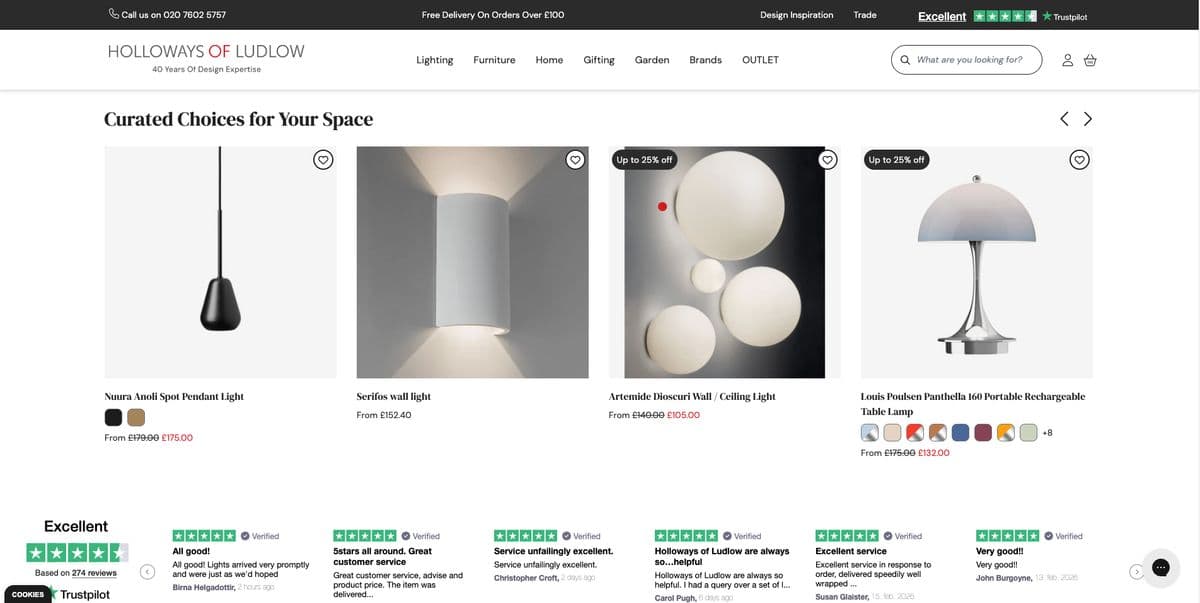Click the Holloways of Ludlow logo

tap(206, 52)
